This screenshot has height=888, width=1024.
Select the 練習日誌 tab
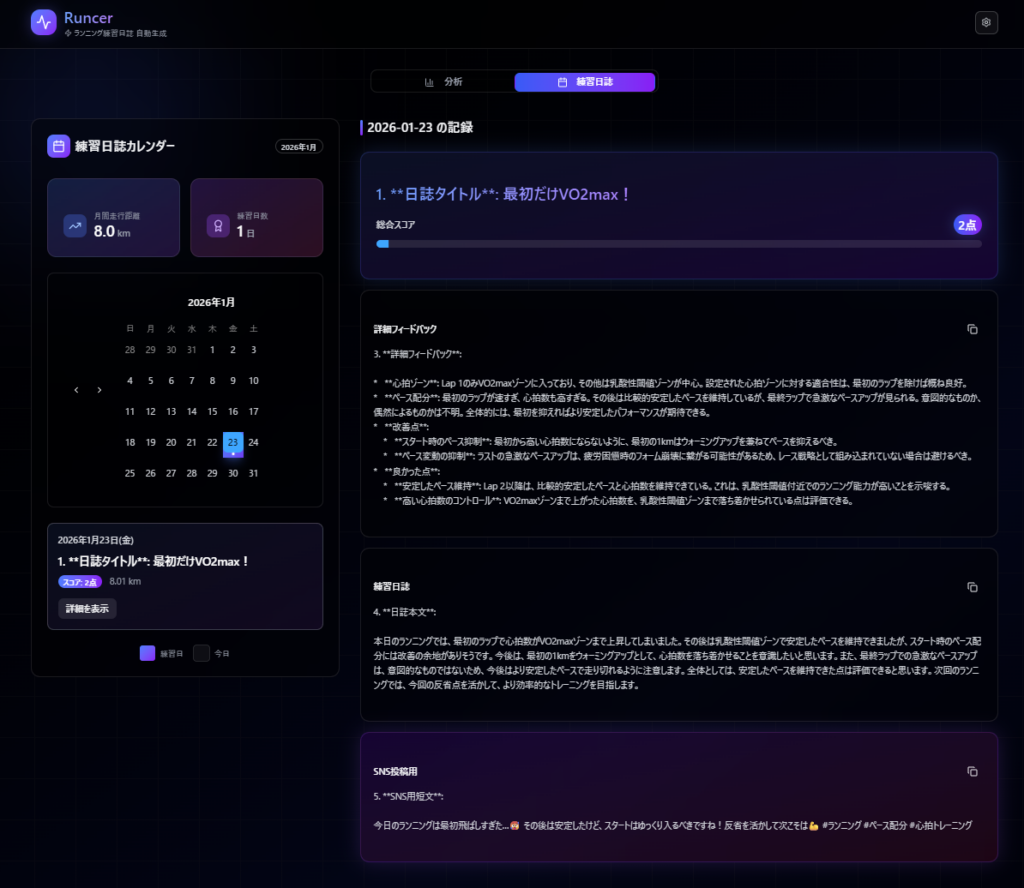point(585,82)
